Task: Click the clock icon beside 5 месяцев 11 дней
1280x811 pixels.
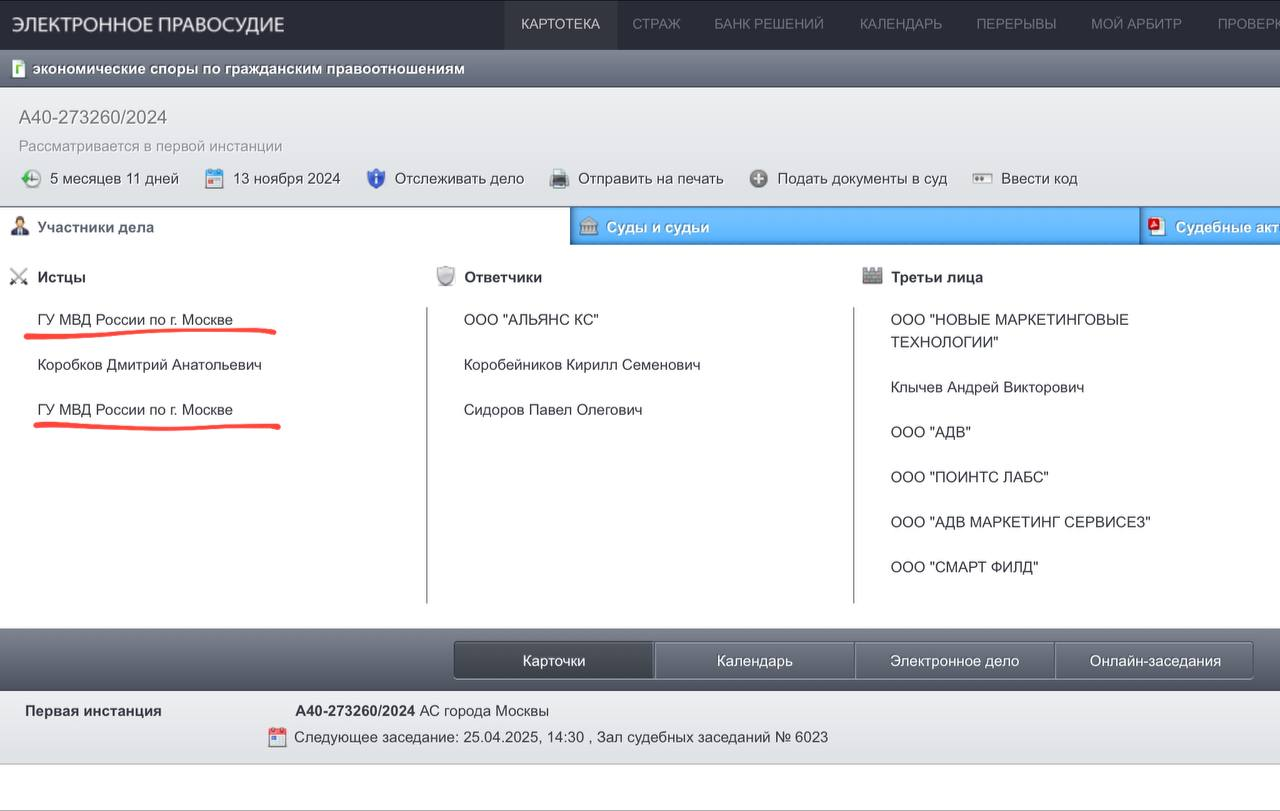Action: click(x=31, y=179)
